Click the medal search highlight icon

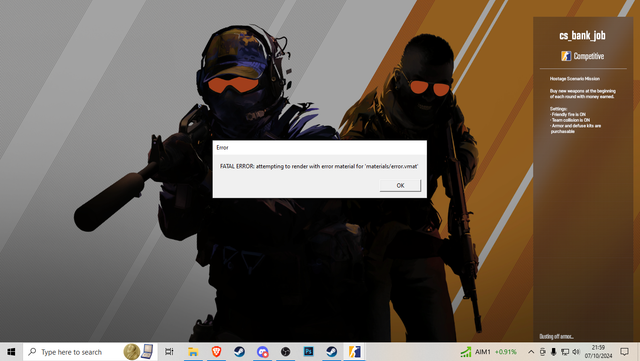pyautogui.click(x=131, y=352)
